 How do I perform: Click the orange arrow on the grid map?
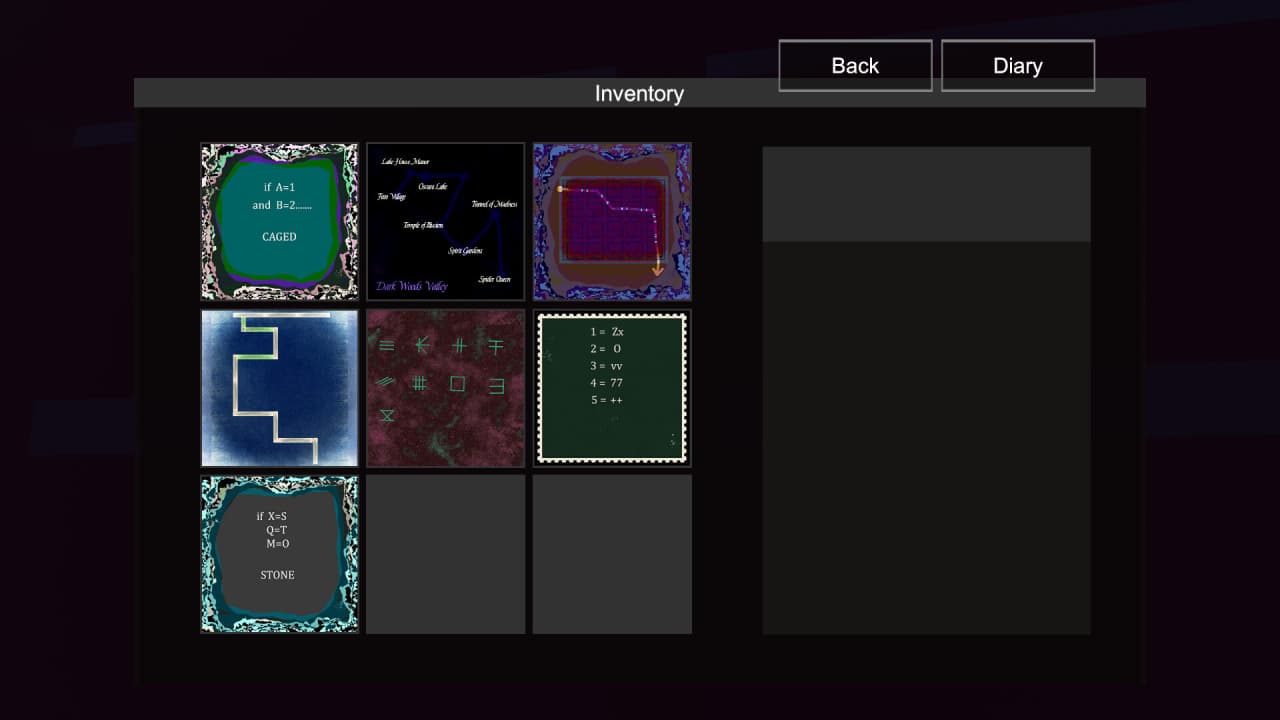[x=658, y=267]
